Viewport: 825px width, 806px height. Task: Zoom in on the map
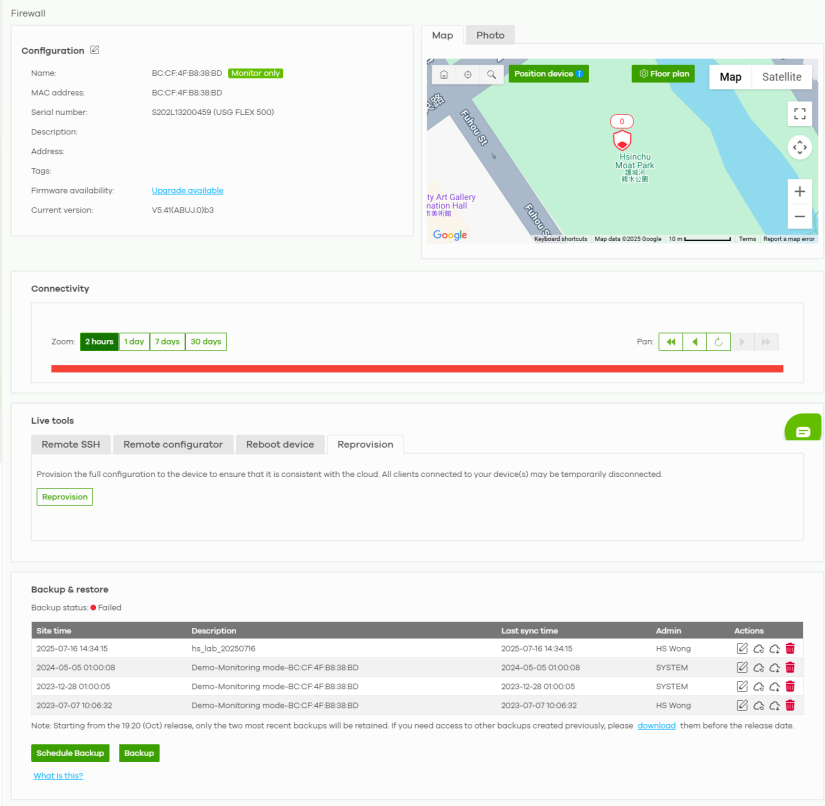[799, 191]
